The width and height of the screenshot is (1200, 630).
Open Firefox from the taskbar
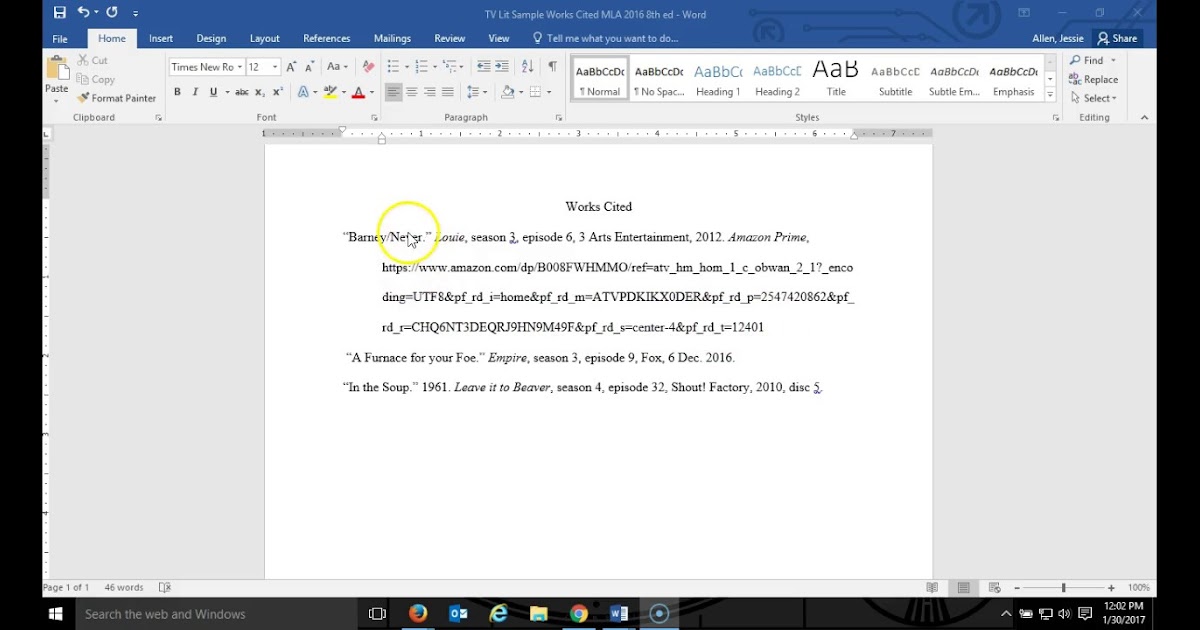click(418, 614)
